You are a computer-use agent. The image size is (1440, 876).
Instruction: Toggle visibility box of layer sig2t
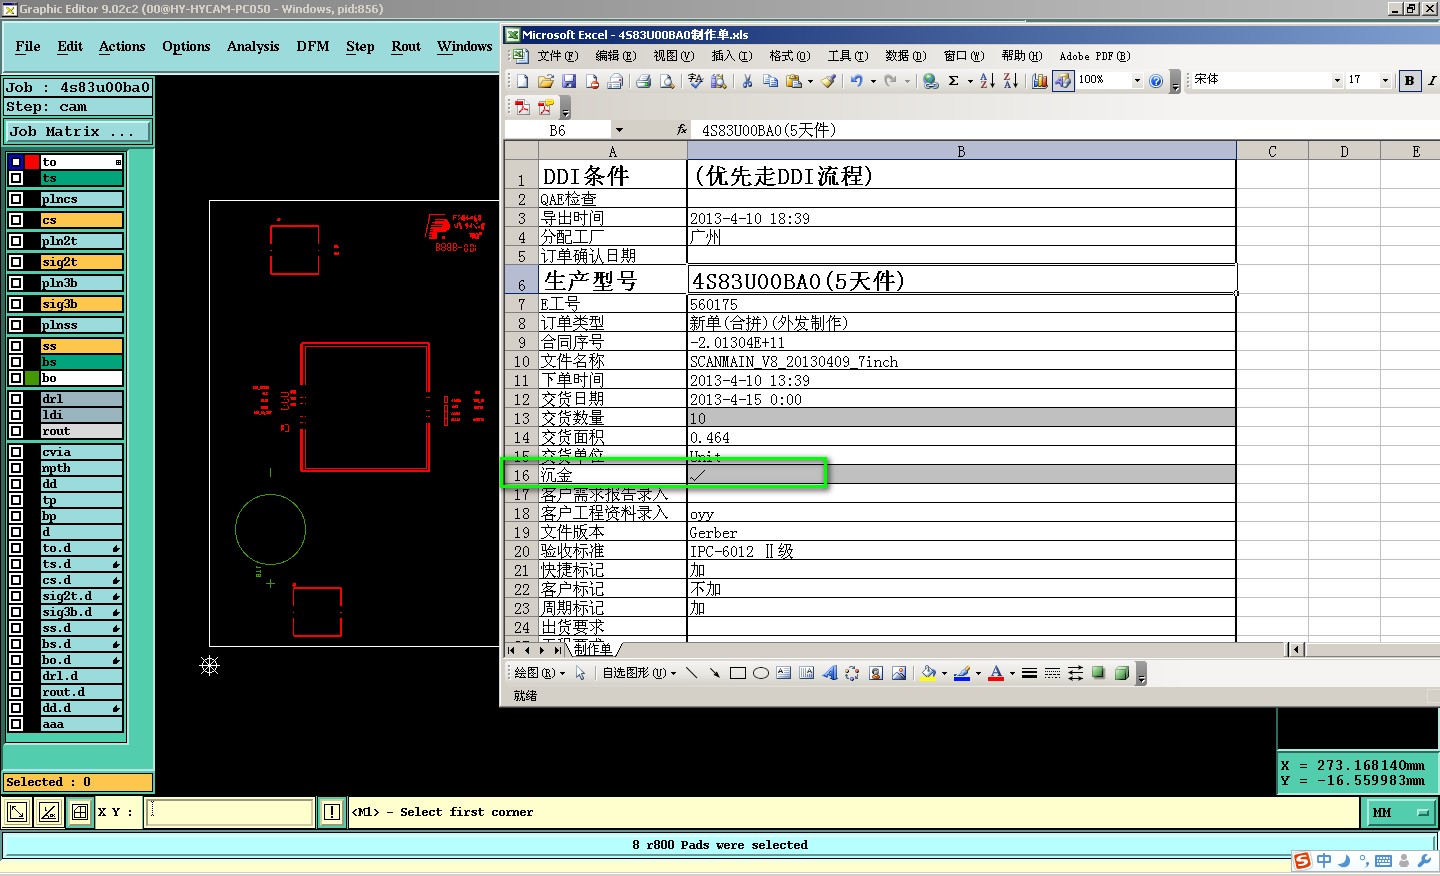point(16,262)
